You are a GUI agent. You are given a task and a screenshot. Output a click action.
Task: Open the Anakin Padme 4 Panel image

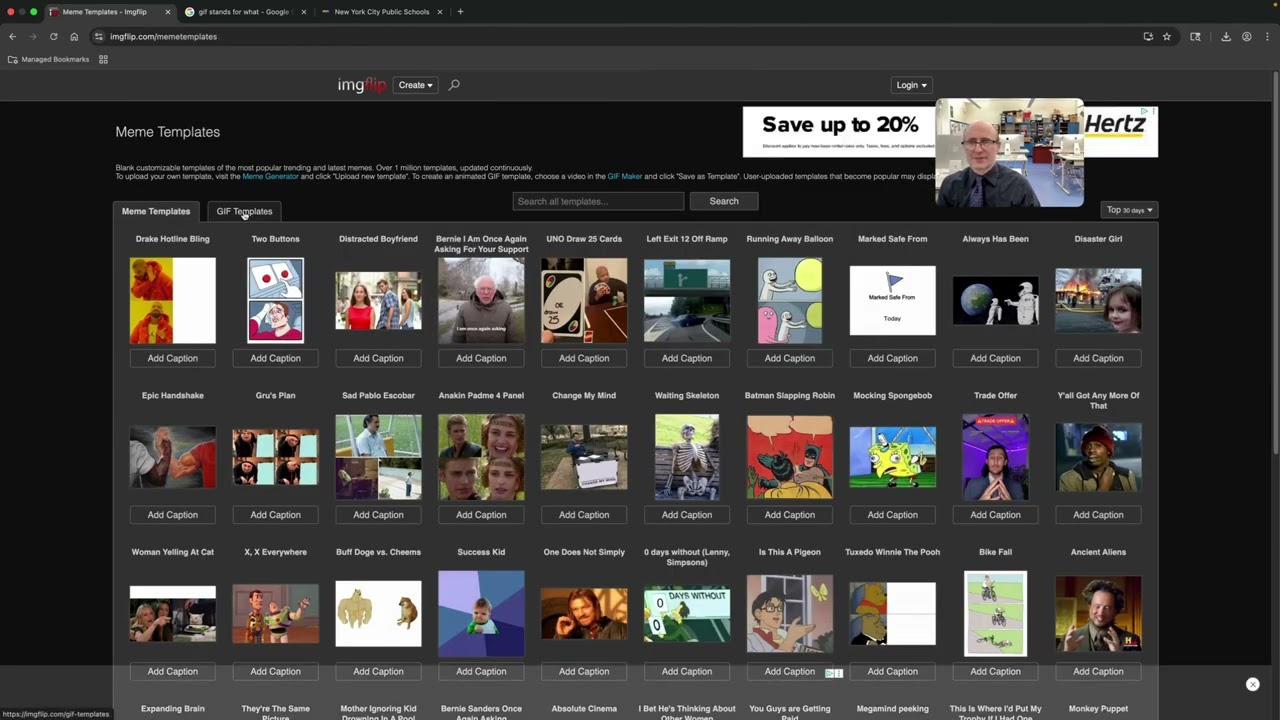pyautogui.click(x=481, y=457)
